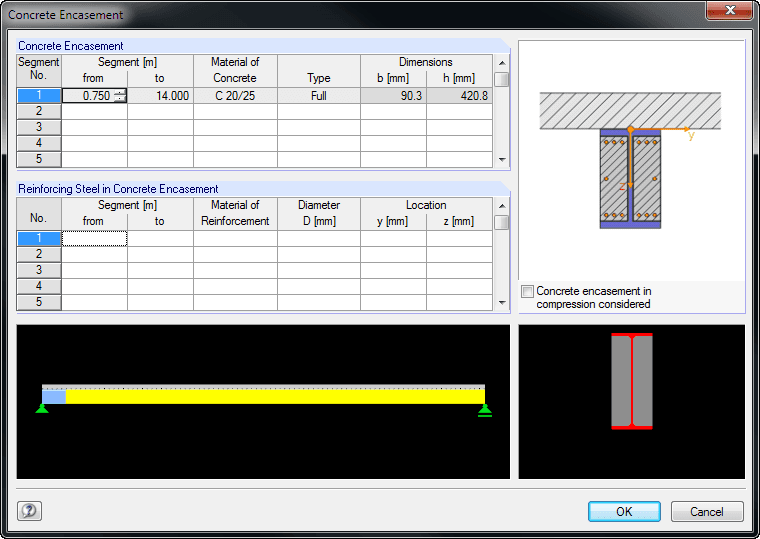Select Reinforcing Steel row header 2
This screenshot has height=539, width=760.
[39, 254]
